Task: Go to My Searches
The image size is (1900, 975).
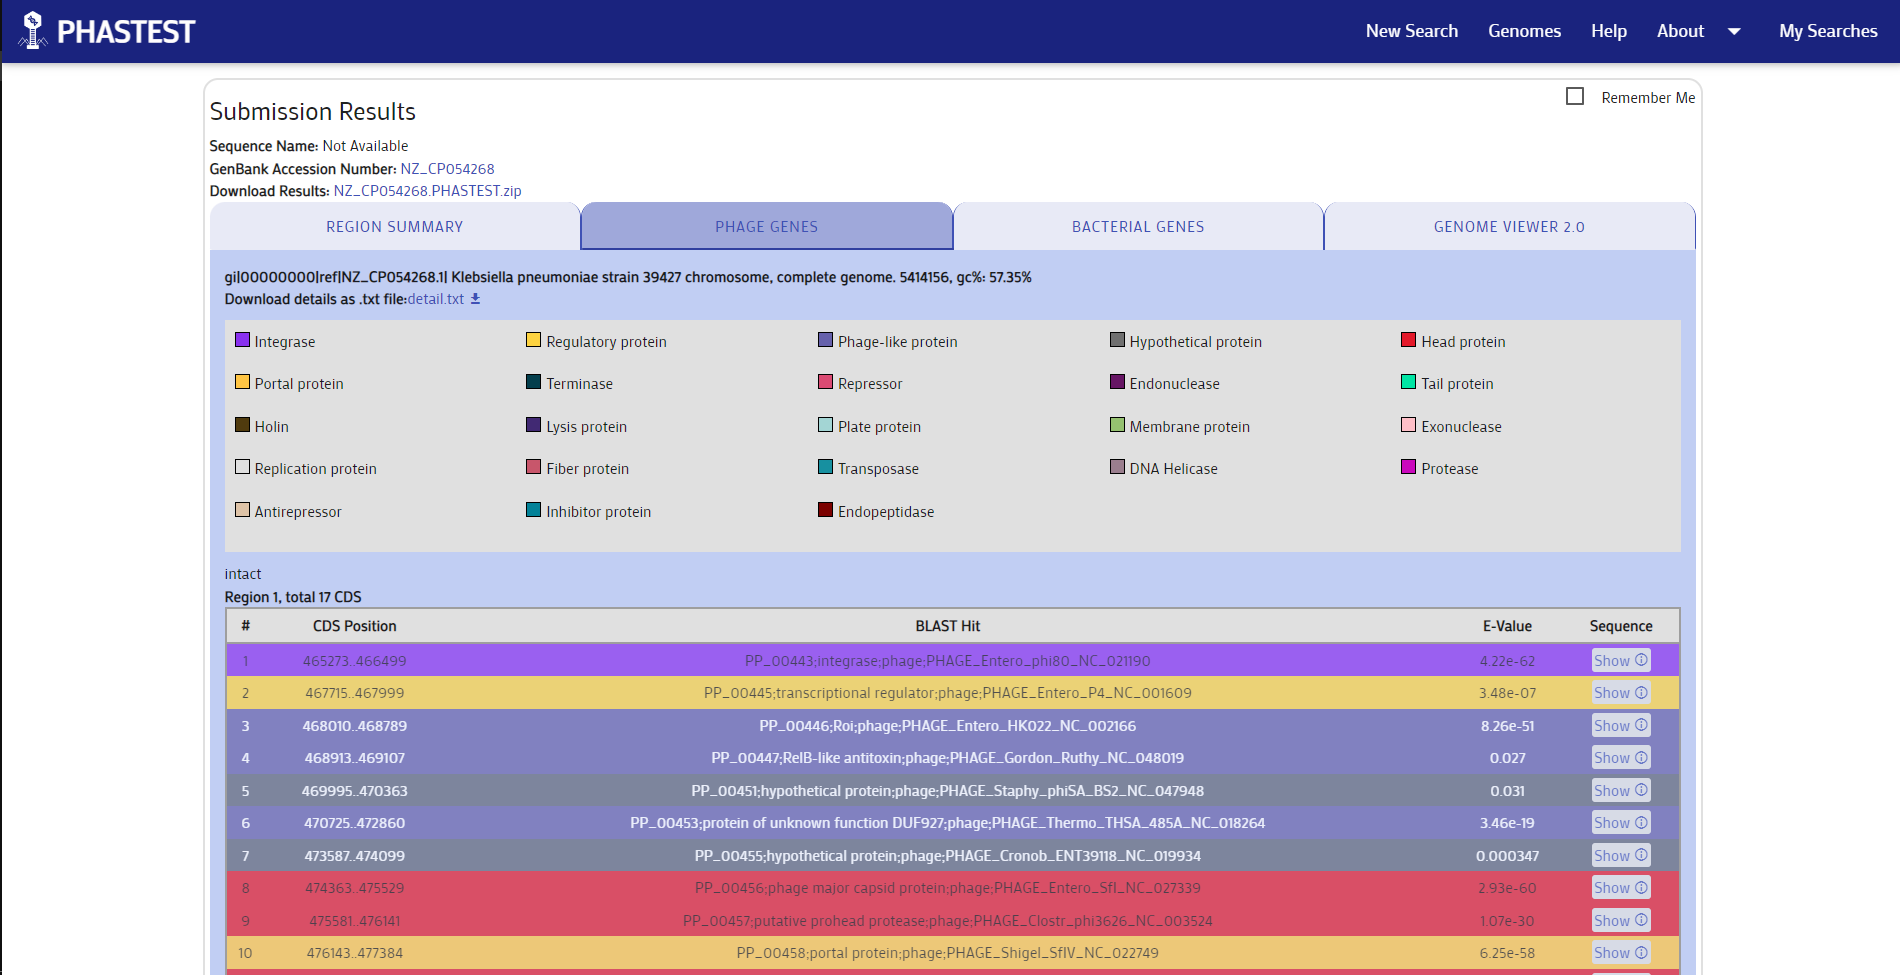Action: [1828, 31]
